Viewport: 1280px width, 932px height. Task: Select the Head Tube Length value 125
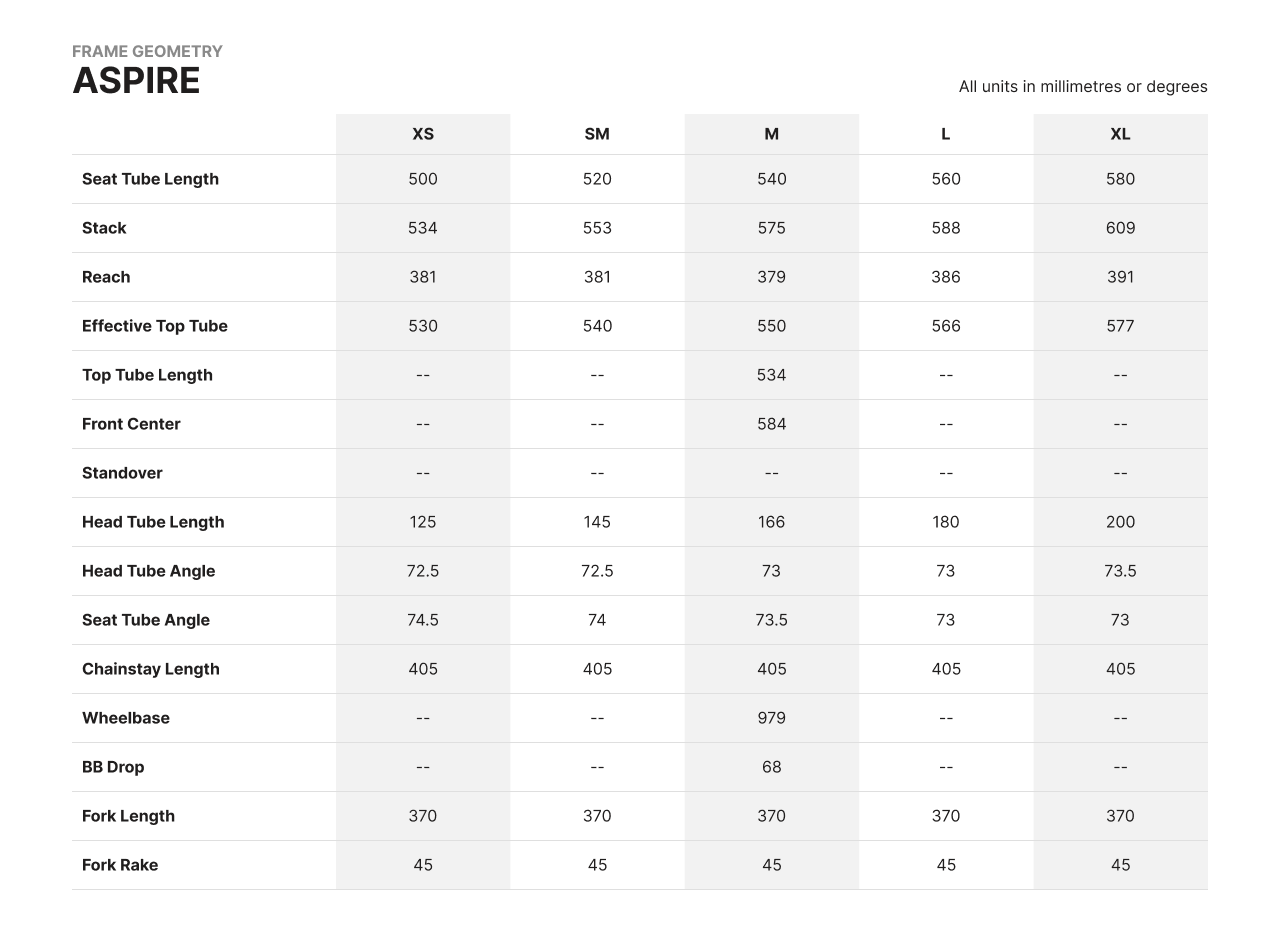[423, 522]
